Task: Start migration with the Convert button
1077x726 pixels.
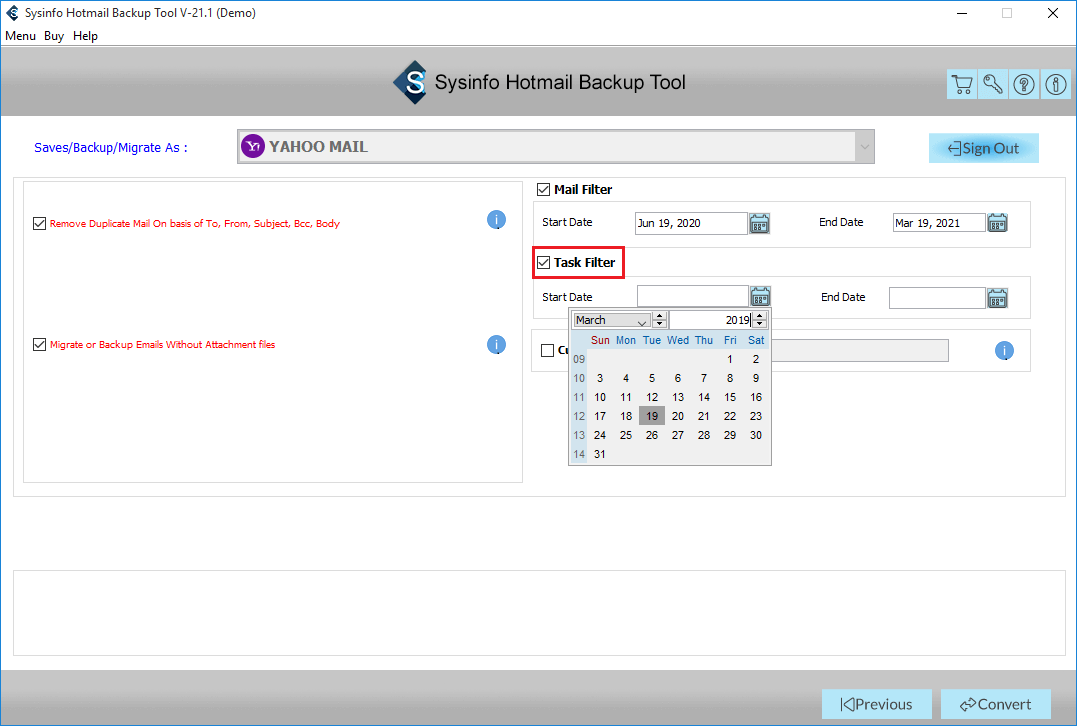Action: tap(995, 704)
